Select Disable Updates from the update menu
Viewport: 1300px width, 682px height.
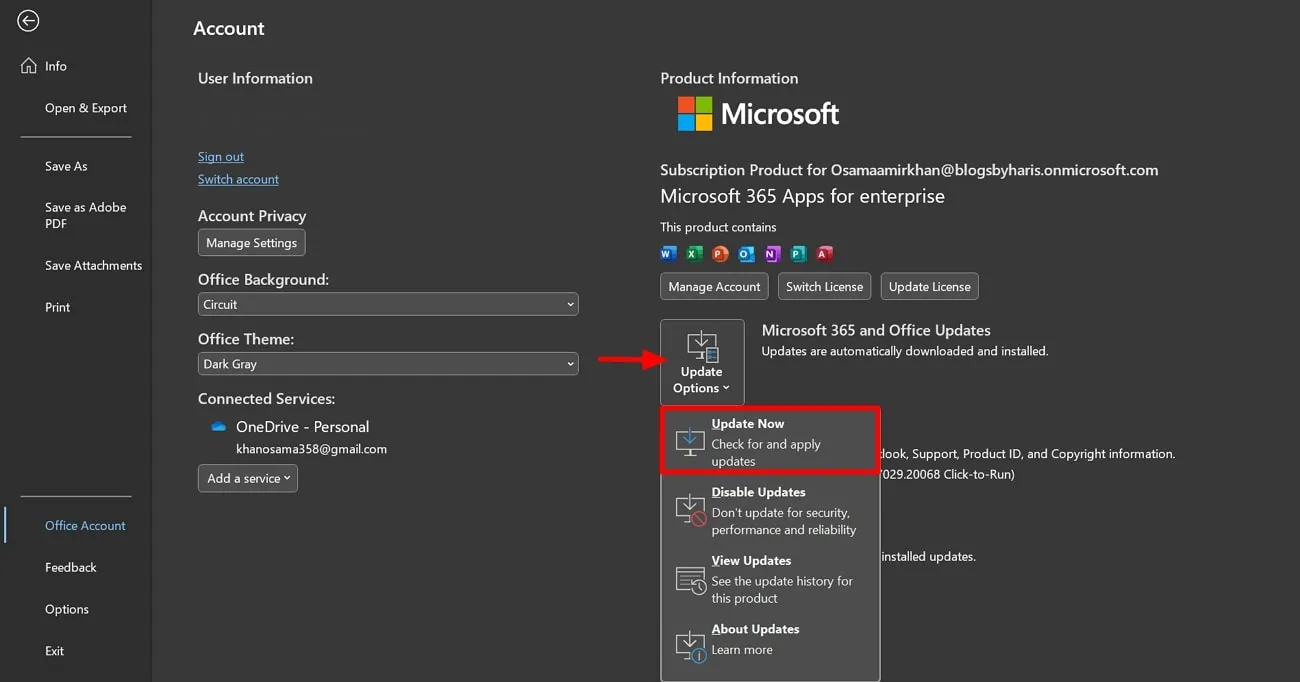770,510
